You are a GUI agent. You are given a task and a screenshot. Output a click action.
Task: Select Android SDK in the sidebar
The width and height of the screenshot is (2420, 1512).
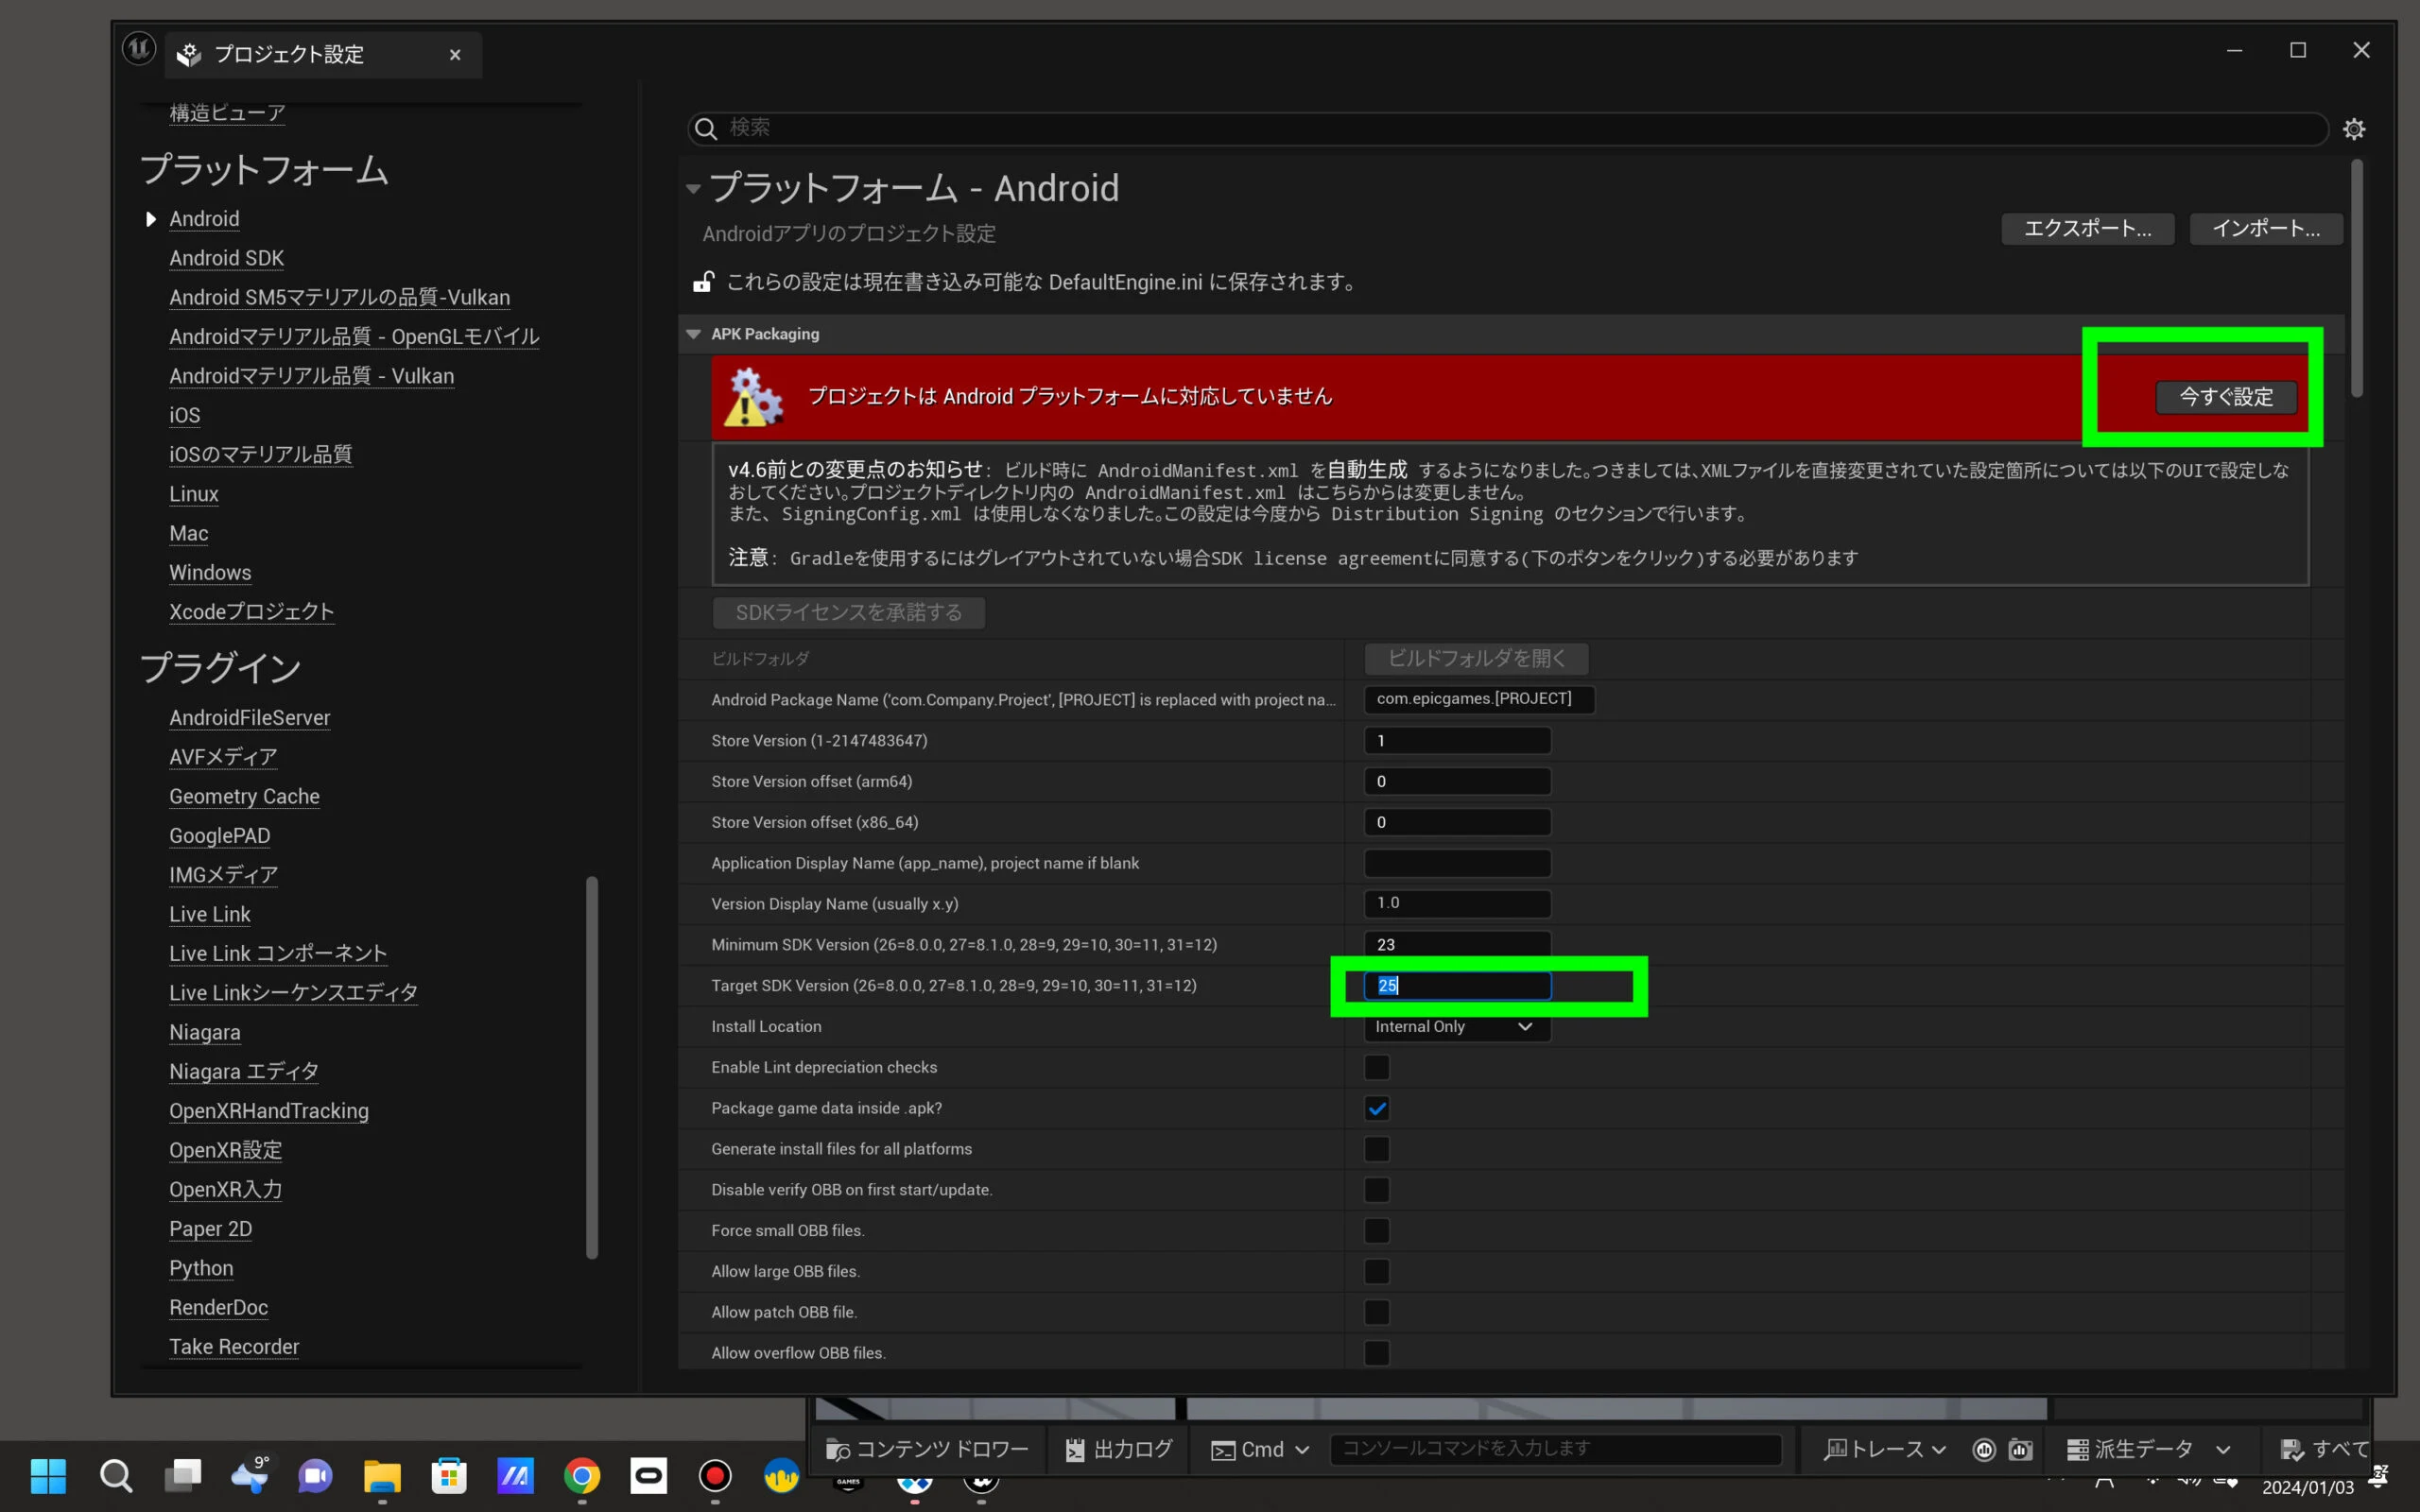point(226,258)
